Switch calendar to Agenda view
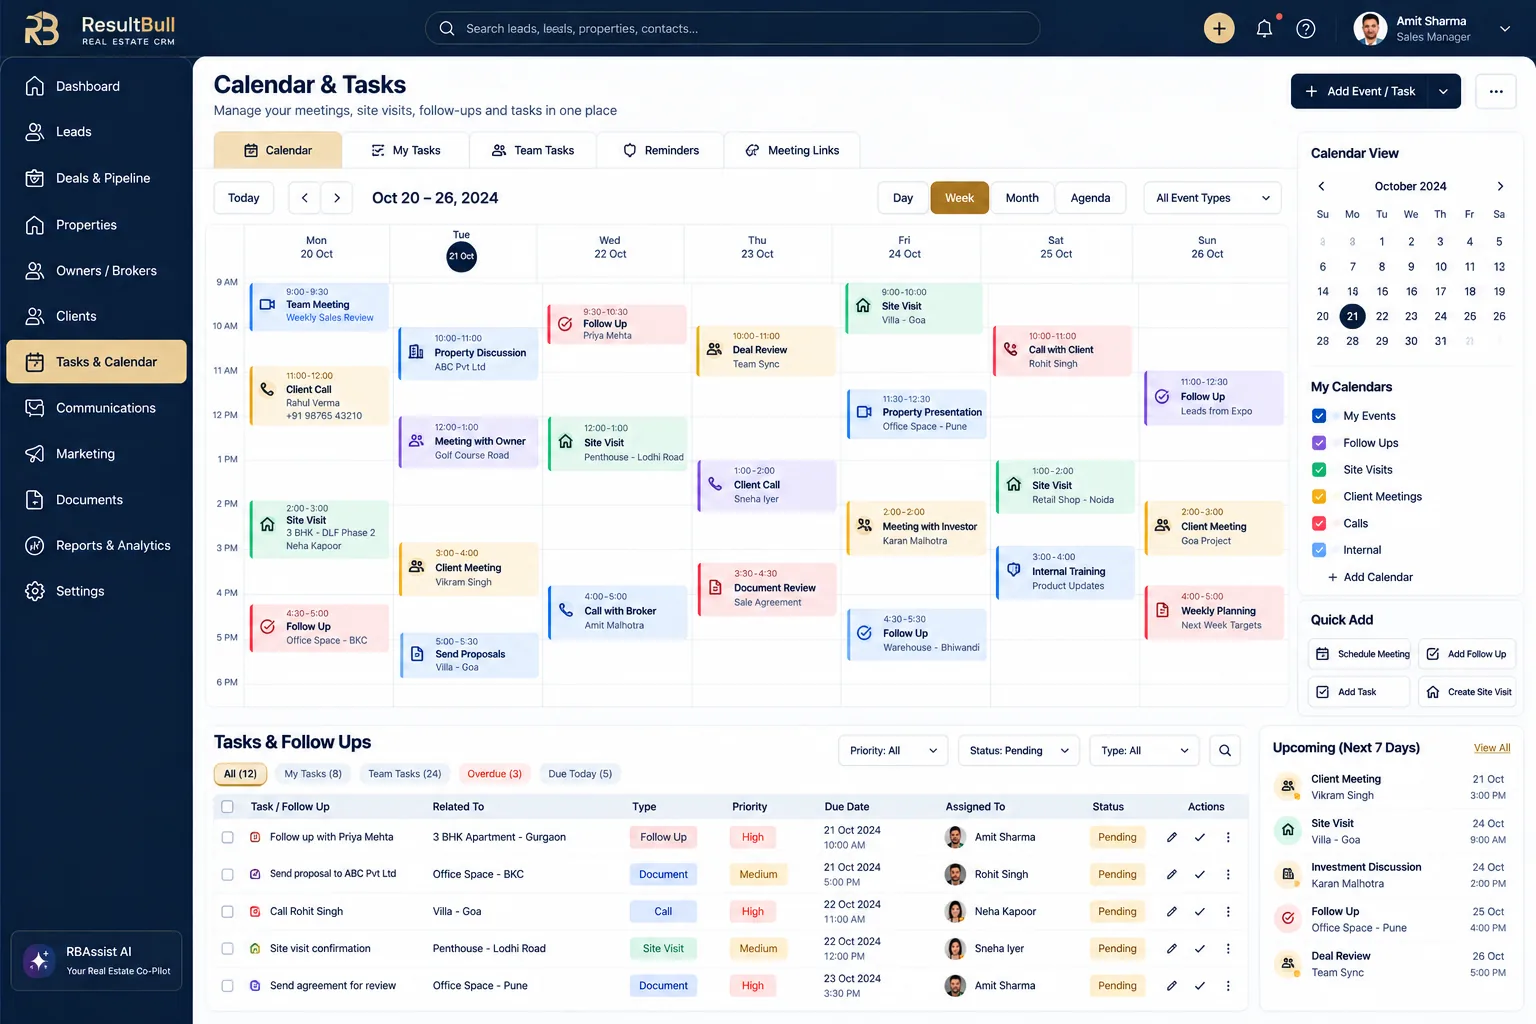Viewport: 1536px width, 1024px height. [x=1090, y=198]
